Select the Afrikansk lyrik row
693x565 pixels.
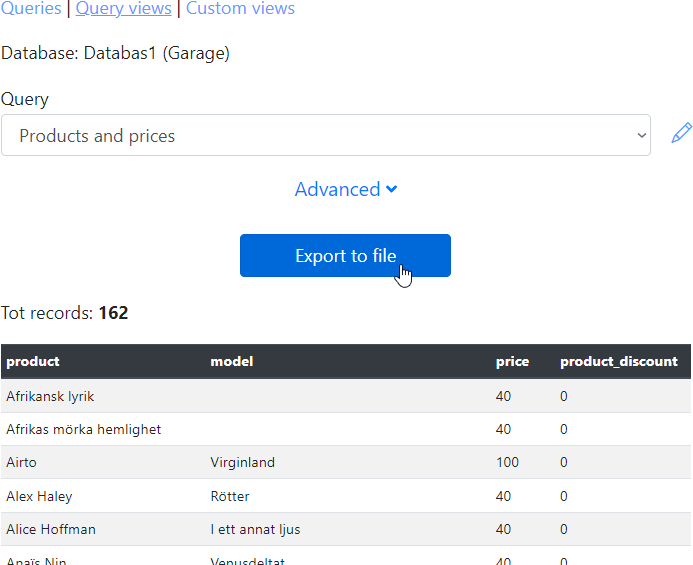(x=50, y=396)
